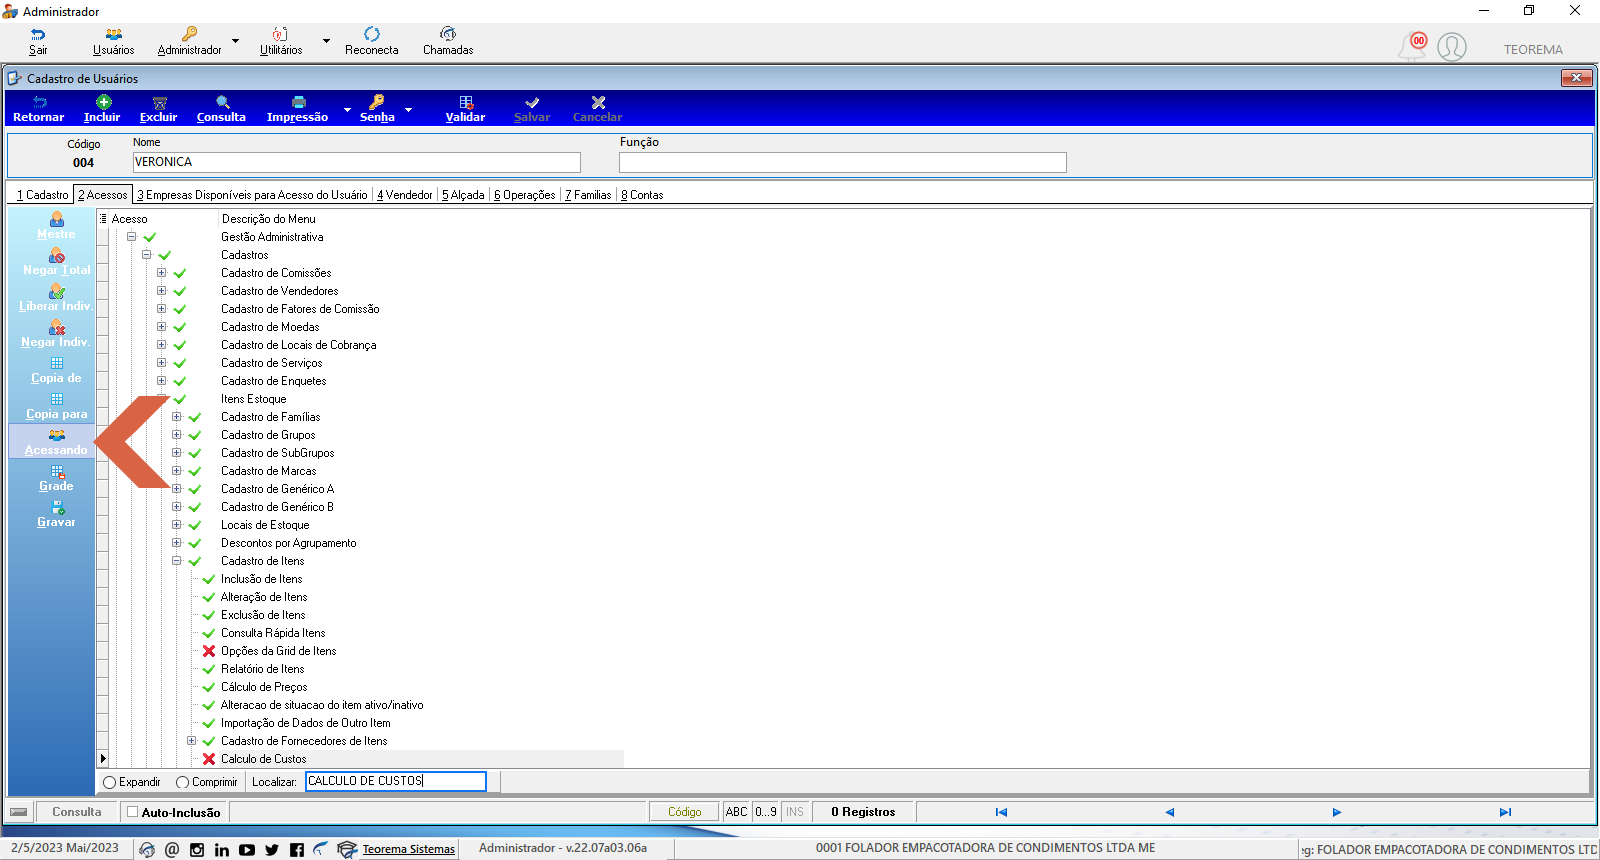Toggle red X access for Calculo de Custos
The image size is (1600, 860).
click(209, 759)
